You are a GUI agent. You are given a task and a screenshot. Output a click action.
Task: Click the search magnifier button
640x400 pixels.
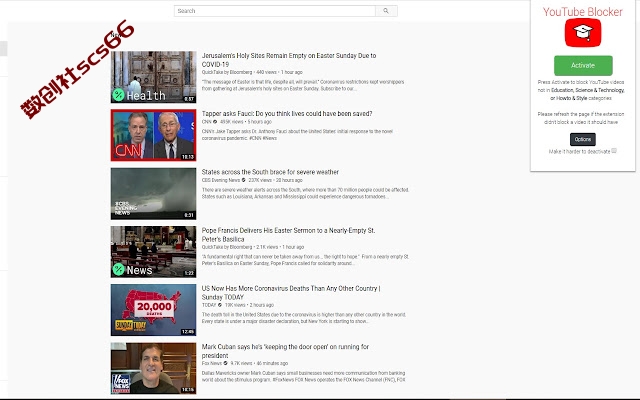tap(386, 11)
